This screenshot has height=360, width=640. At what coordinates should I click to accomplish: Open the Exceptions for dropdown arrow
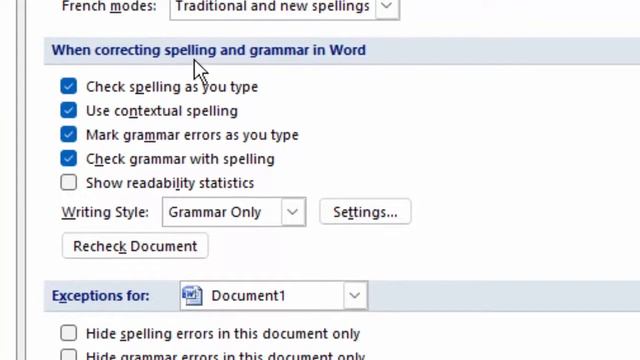pyautogui.click(x=355, y=296)
